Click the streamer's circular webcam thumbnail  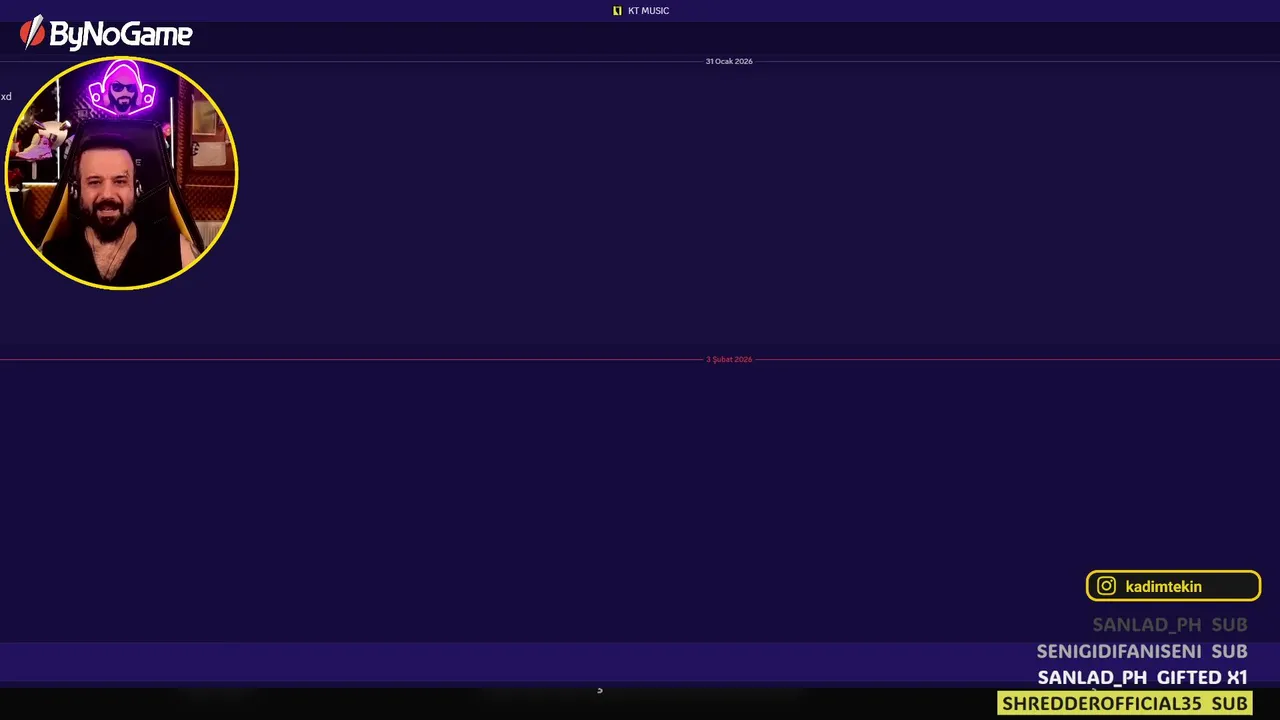click(121, 174)
